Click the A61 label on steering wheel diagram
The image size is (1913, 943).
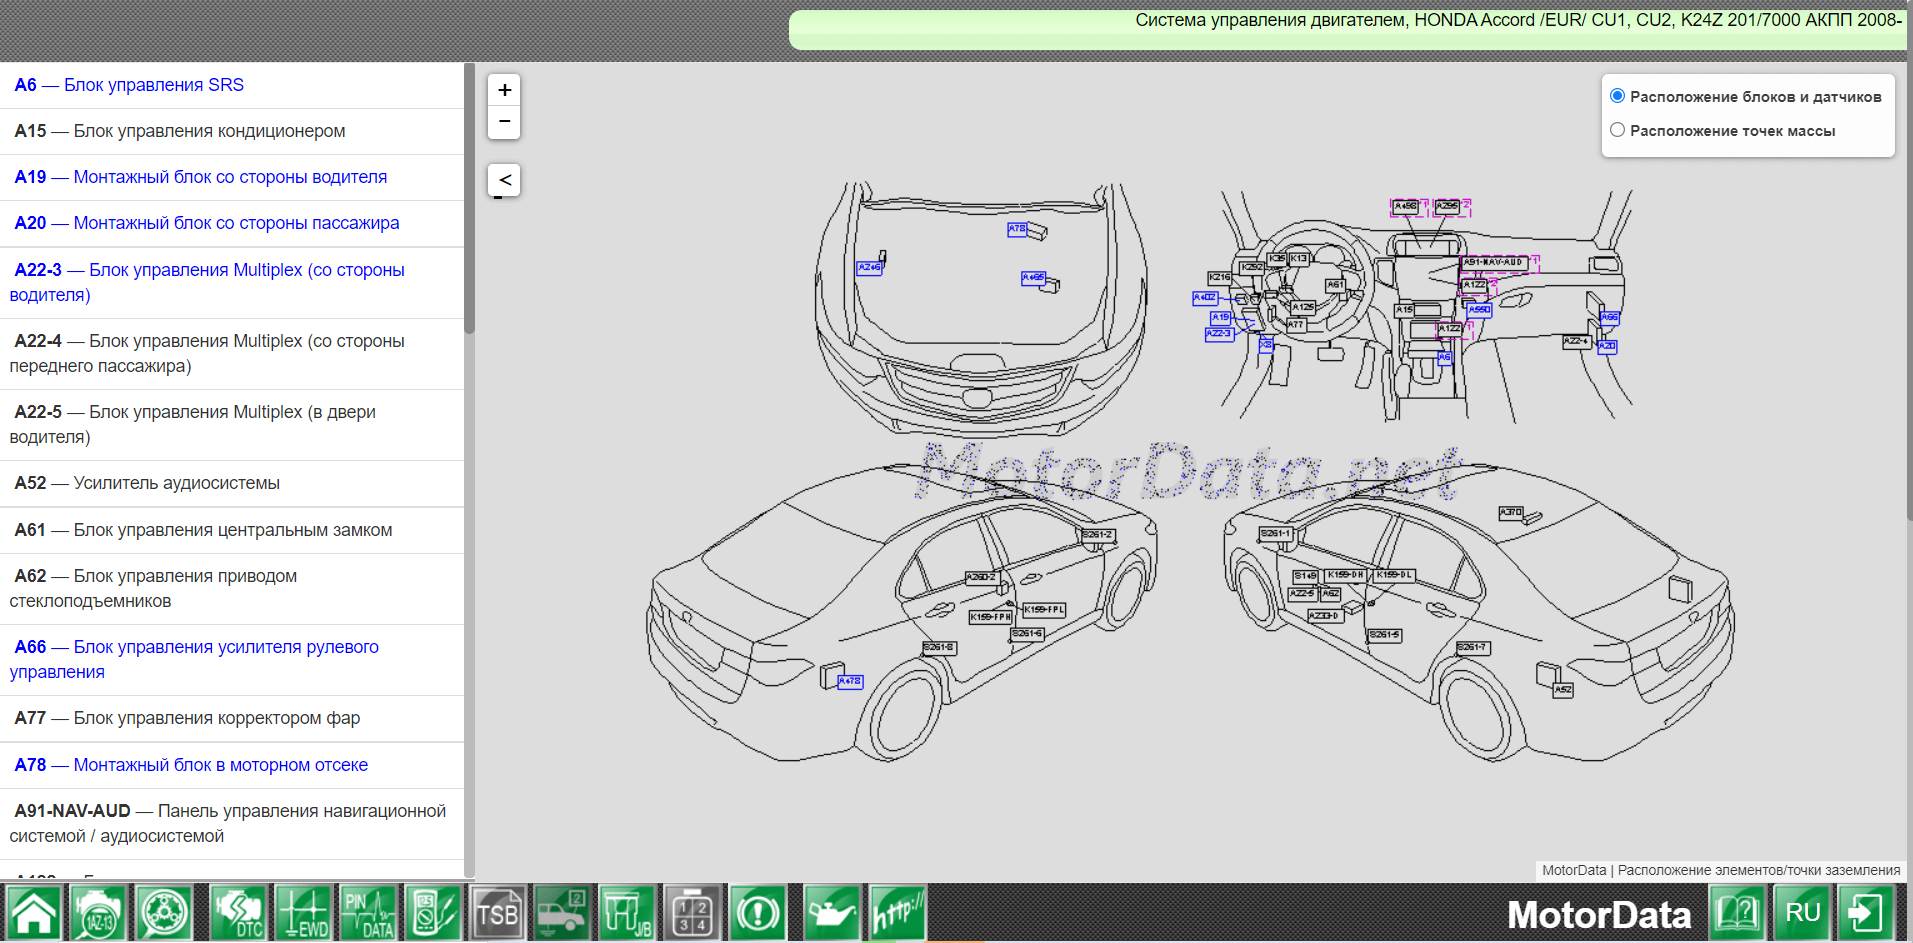click(x=1335, y=285)
